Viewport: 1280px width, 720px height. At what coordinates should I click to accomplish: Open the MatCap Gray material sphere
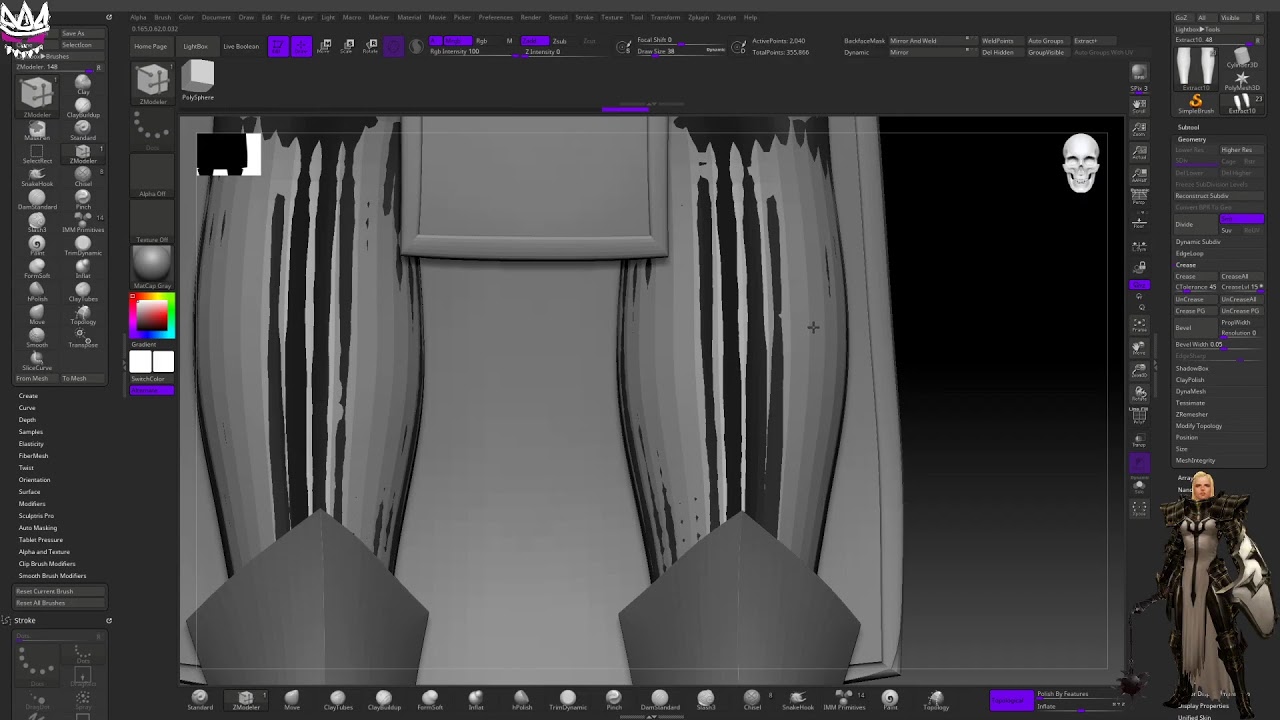click(x=152, y=267)
